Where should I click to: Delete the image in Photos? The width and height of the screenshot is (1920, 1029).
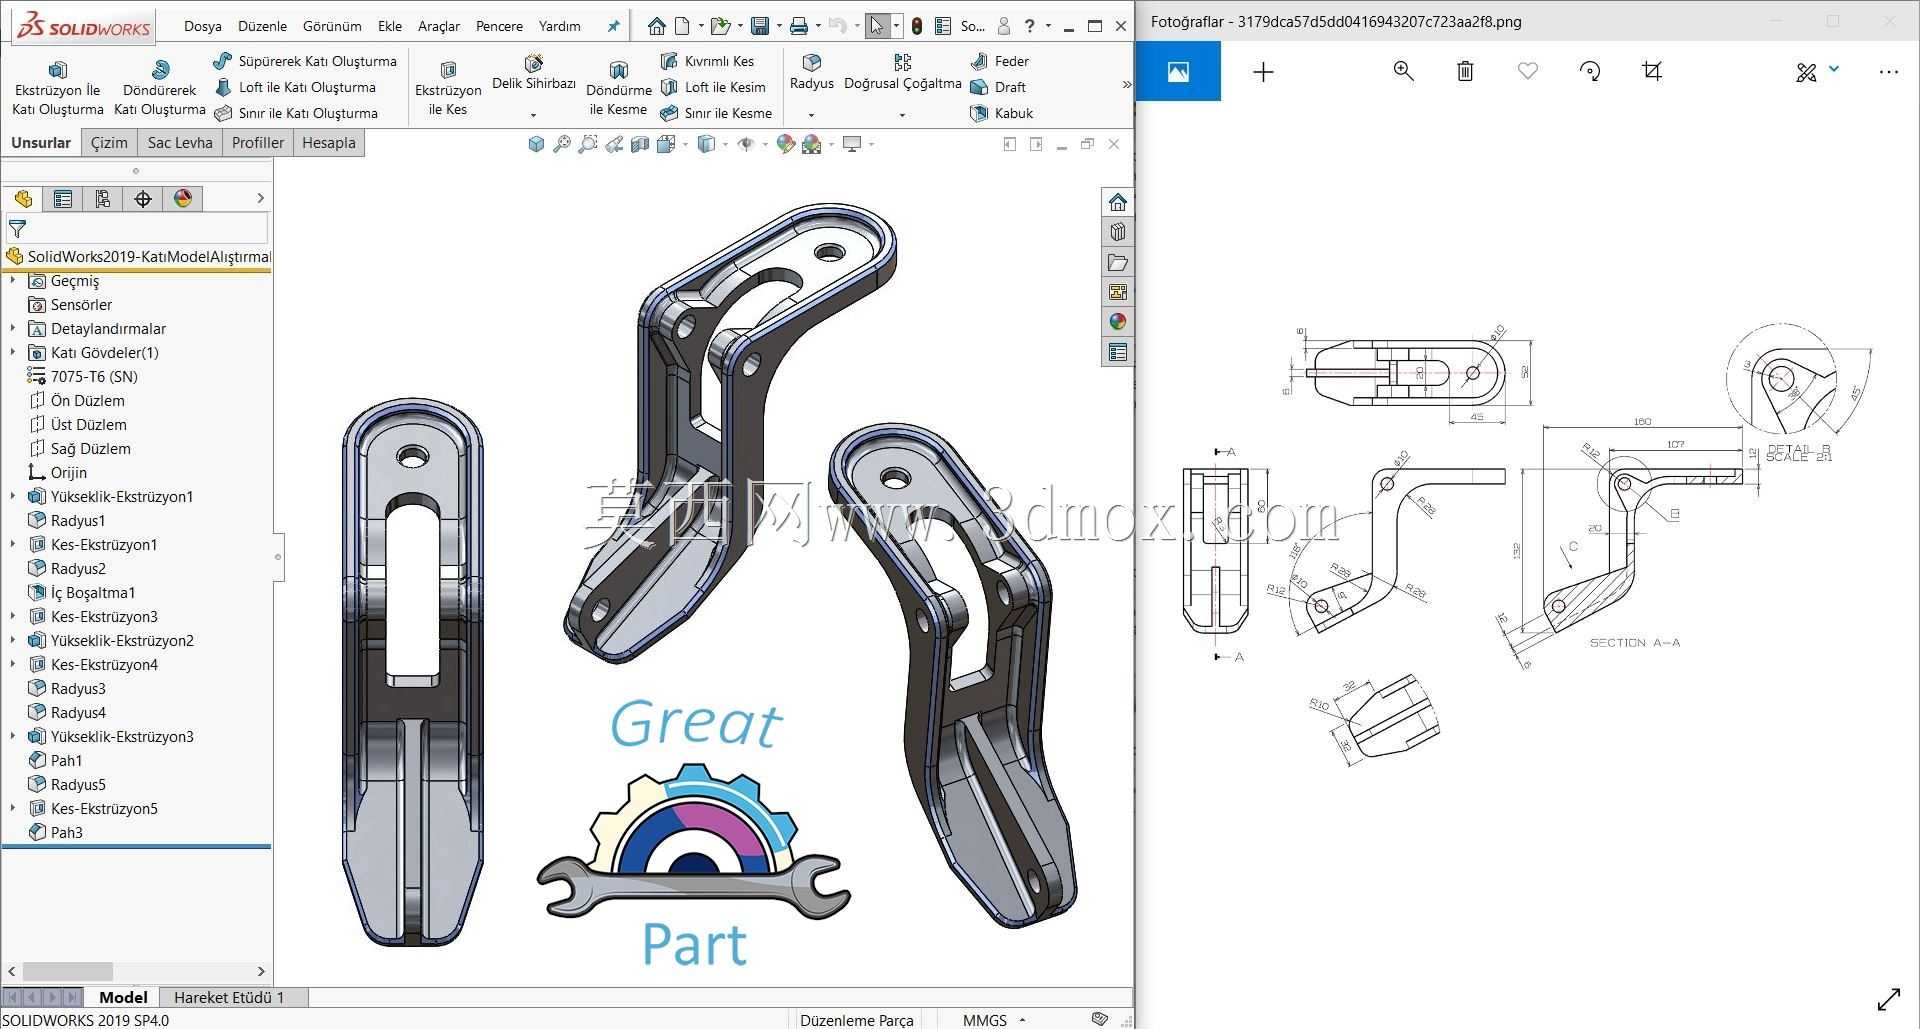[1465, 71]
